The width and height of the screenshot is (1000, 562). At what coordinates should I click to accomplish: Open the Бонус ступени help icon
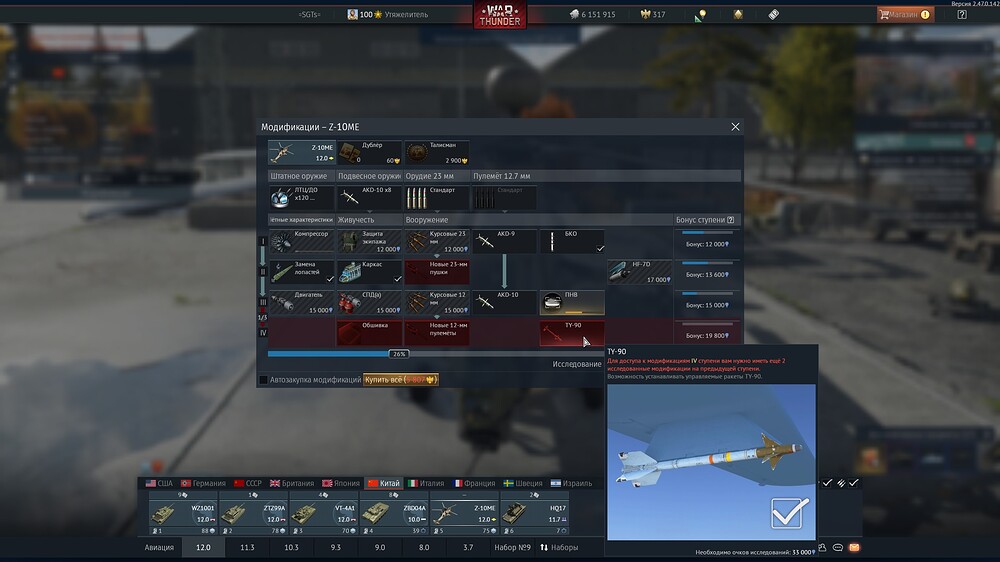[731, 219]
